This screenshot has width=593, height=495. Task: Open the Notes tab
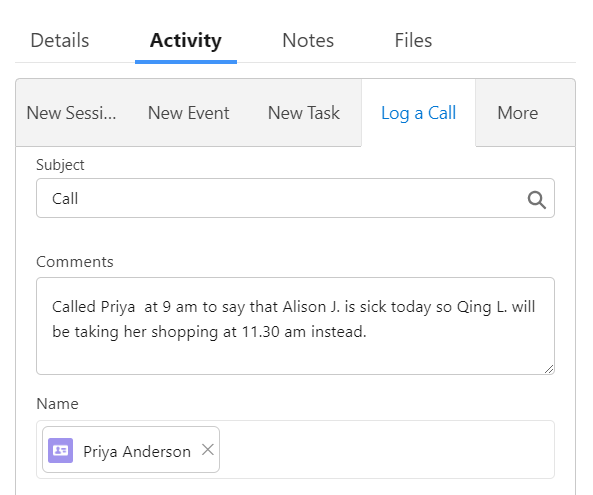pos(308,40)
